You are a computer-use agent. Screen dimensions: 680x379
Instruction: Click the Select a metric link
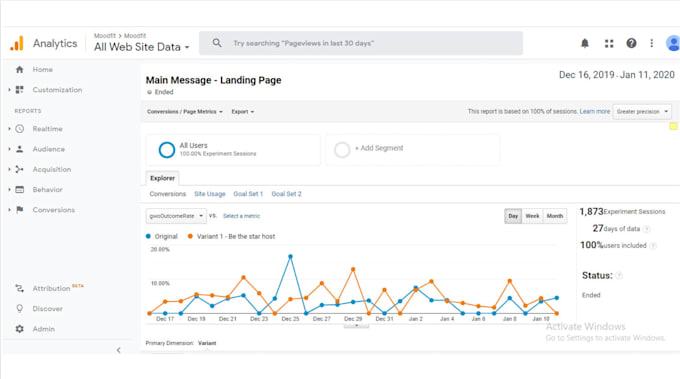241,216
